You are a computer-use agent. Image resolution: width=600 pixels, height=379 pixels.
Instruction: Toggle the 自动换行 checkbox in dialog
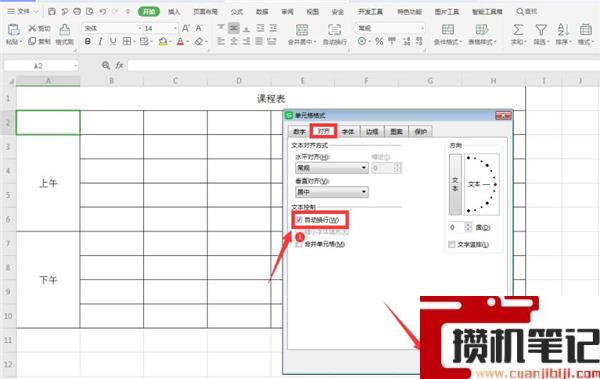(299, 220)
